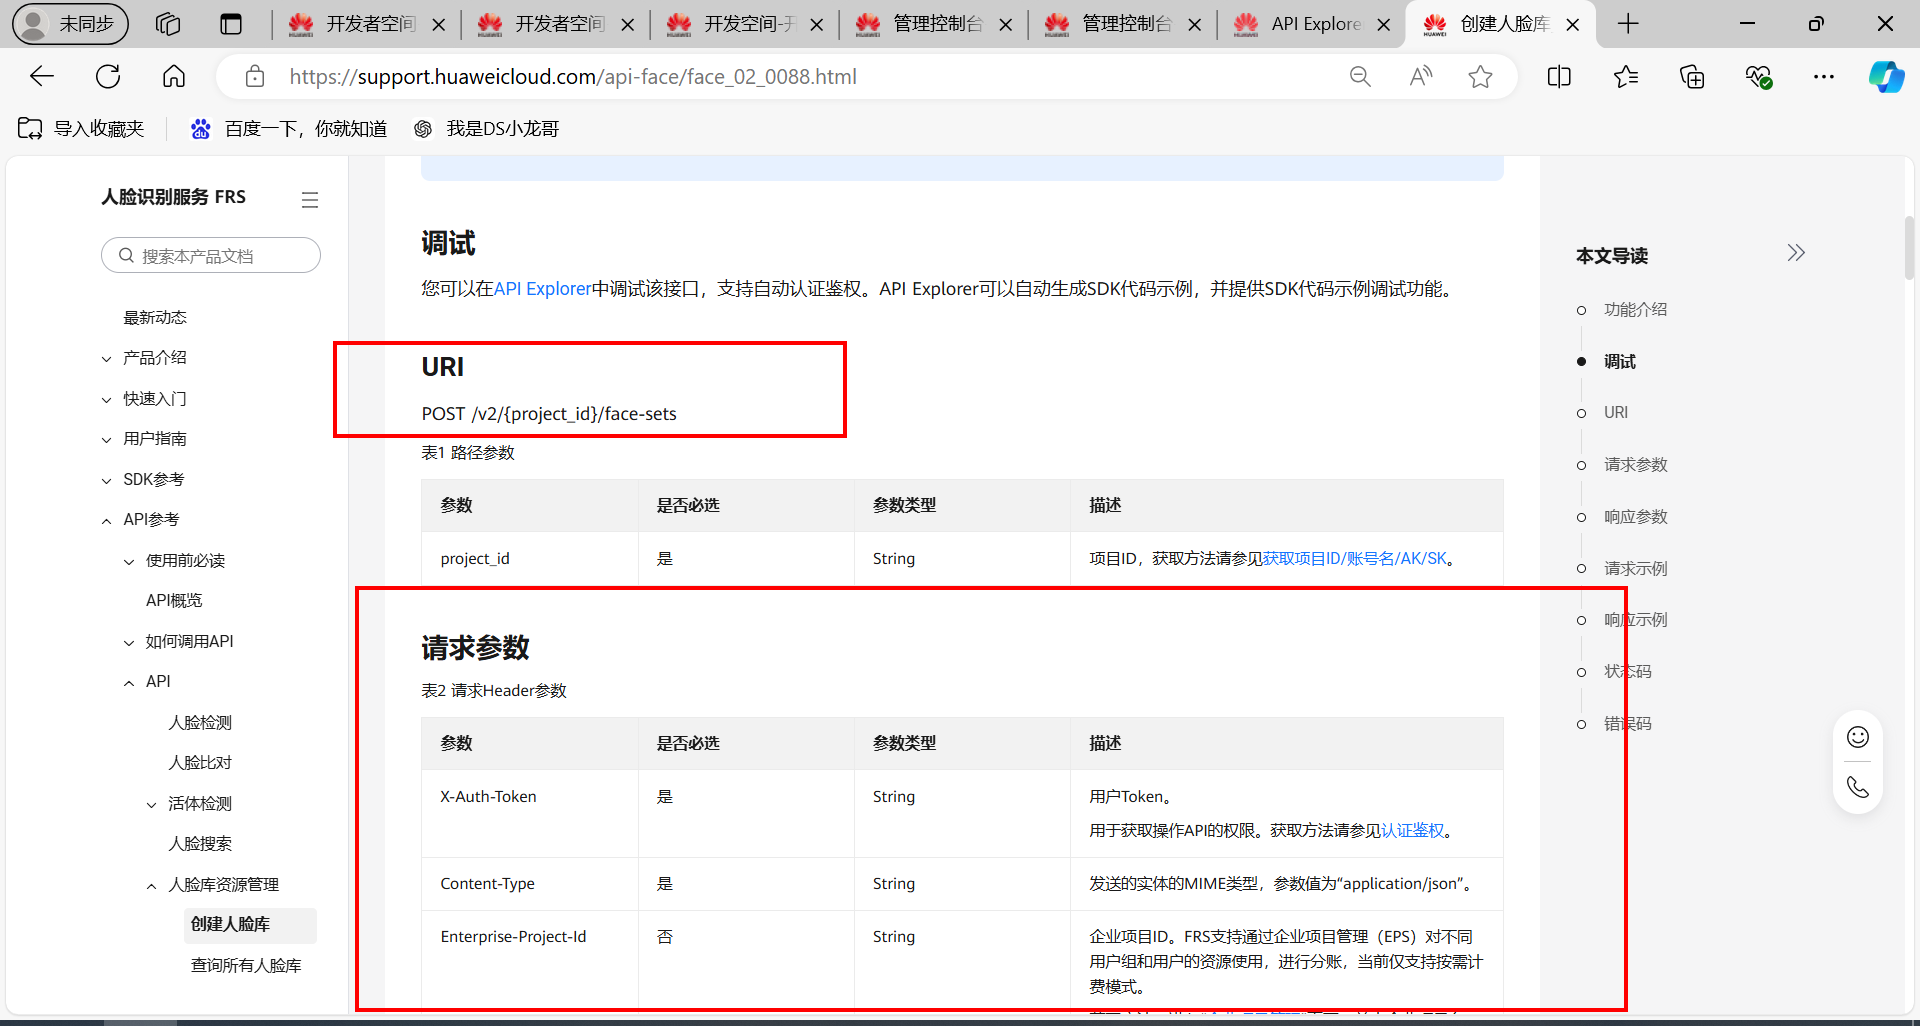Expand the SDK参考 section

click(107, 480)
